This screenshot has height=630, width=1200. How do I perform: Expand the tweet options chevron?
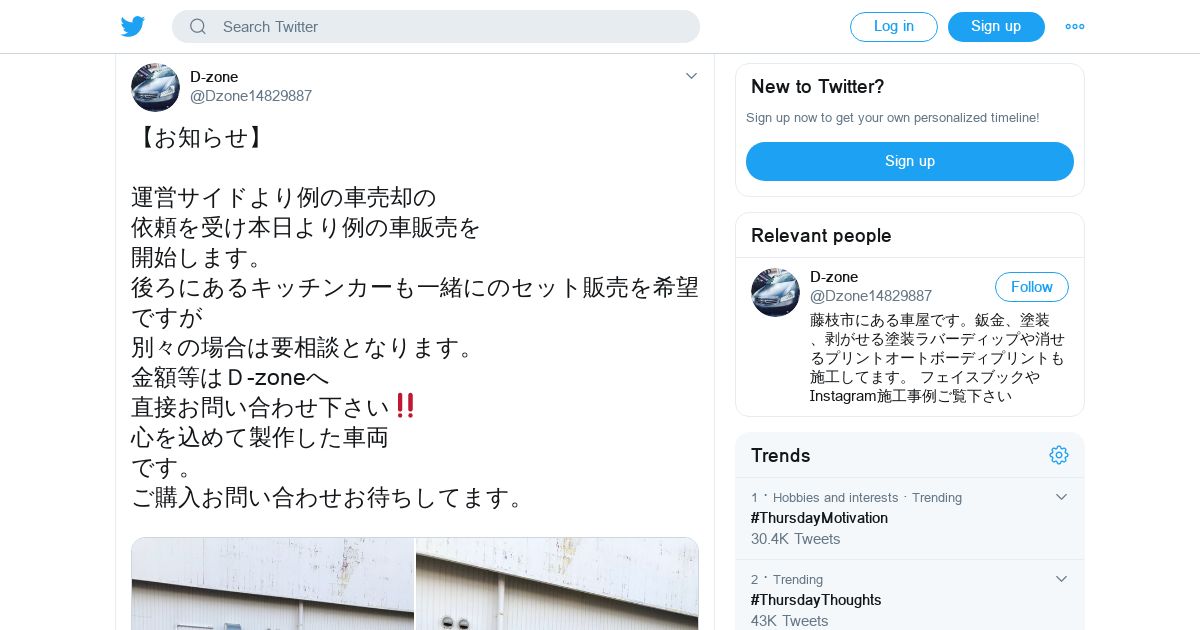tap(691, 76)
